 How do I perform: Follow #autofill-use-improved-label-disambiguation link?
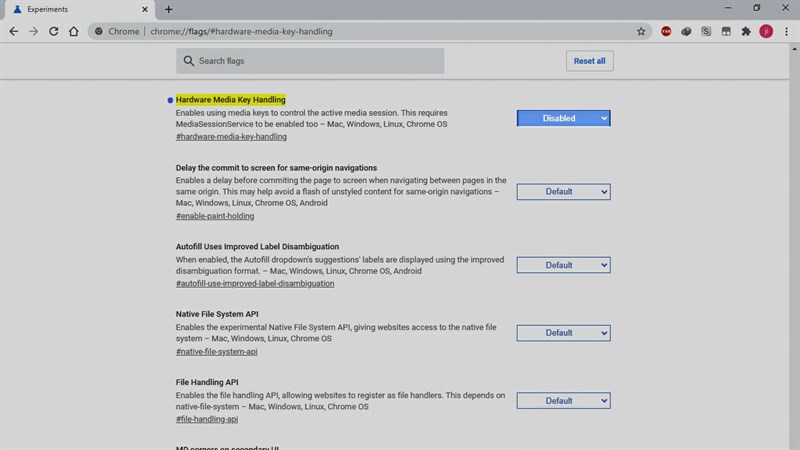coord(255,284)
